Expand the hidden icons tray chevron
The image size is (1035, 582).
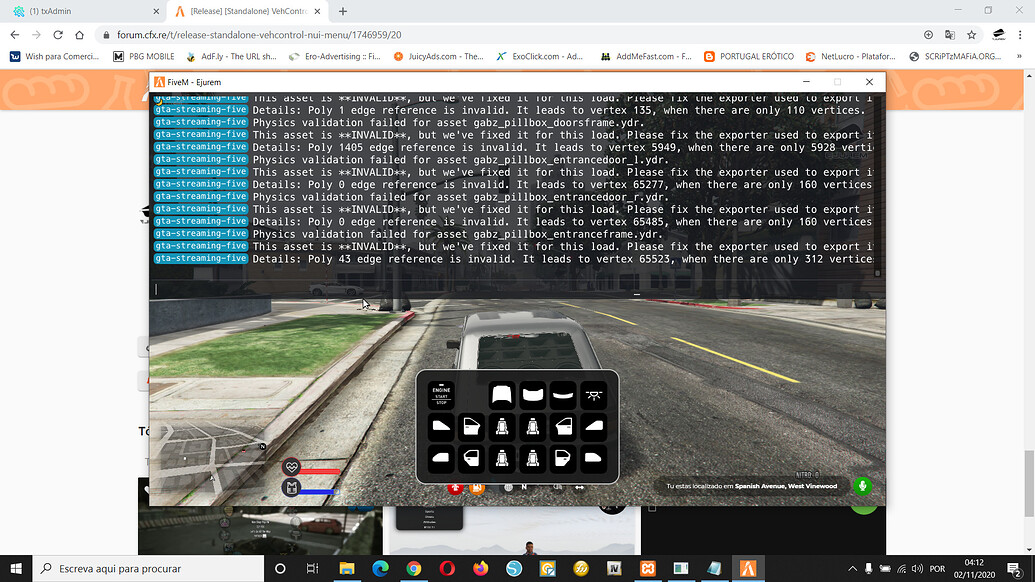click(x=852, y=568)
